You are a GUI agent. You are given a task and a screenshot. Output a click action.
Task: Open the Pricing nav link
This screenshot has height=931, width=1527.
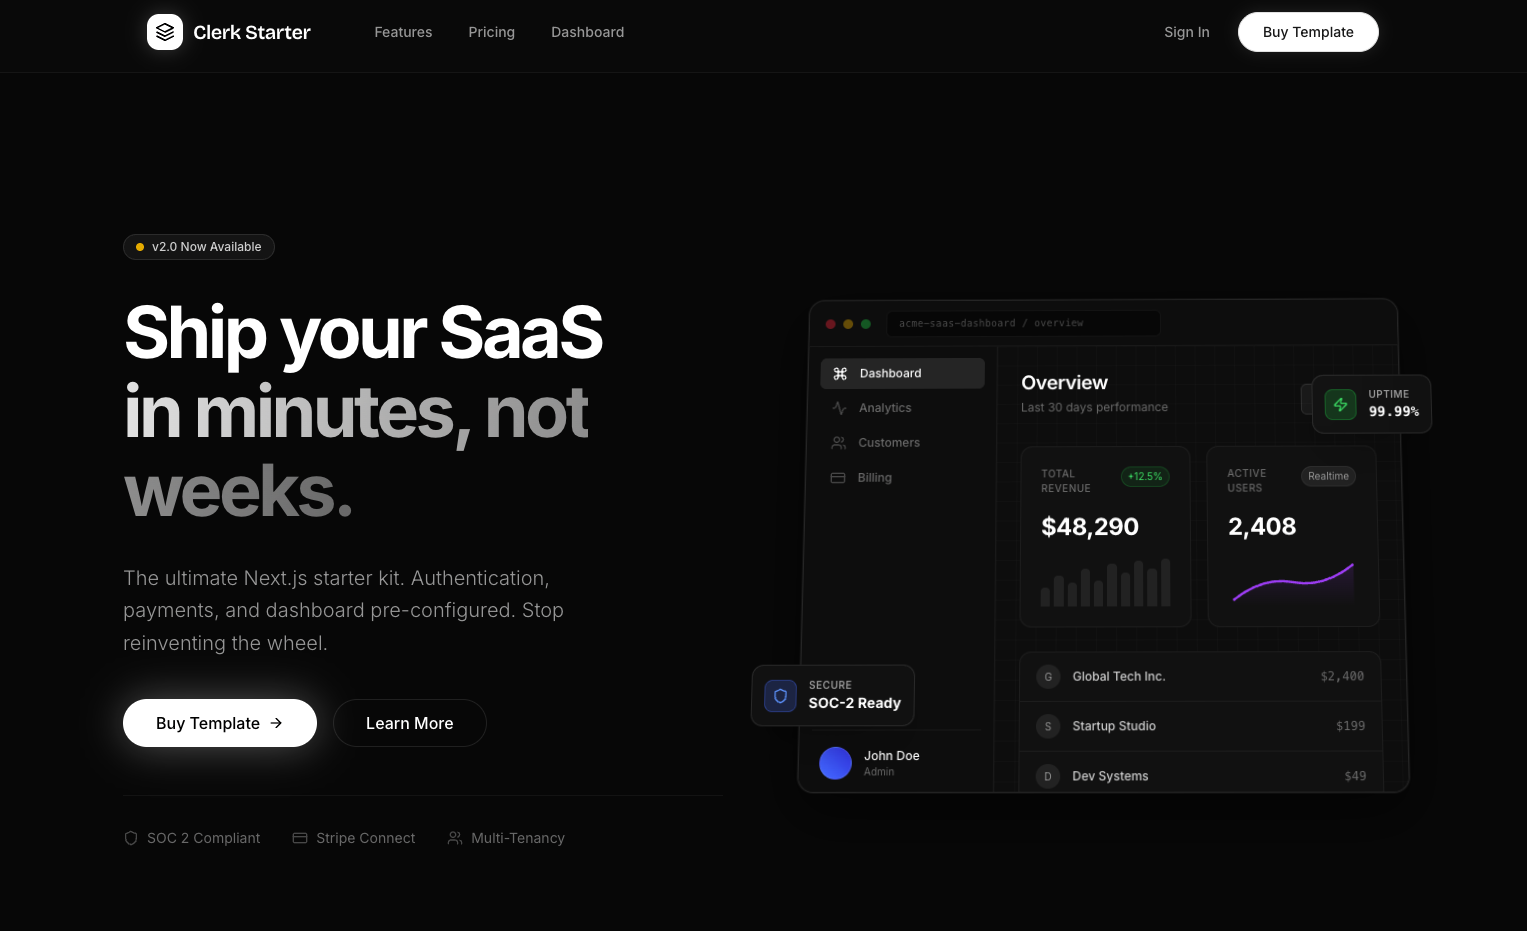click(491, 32)
